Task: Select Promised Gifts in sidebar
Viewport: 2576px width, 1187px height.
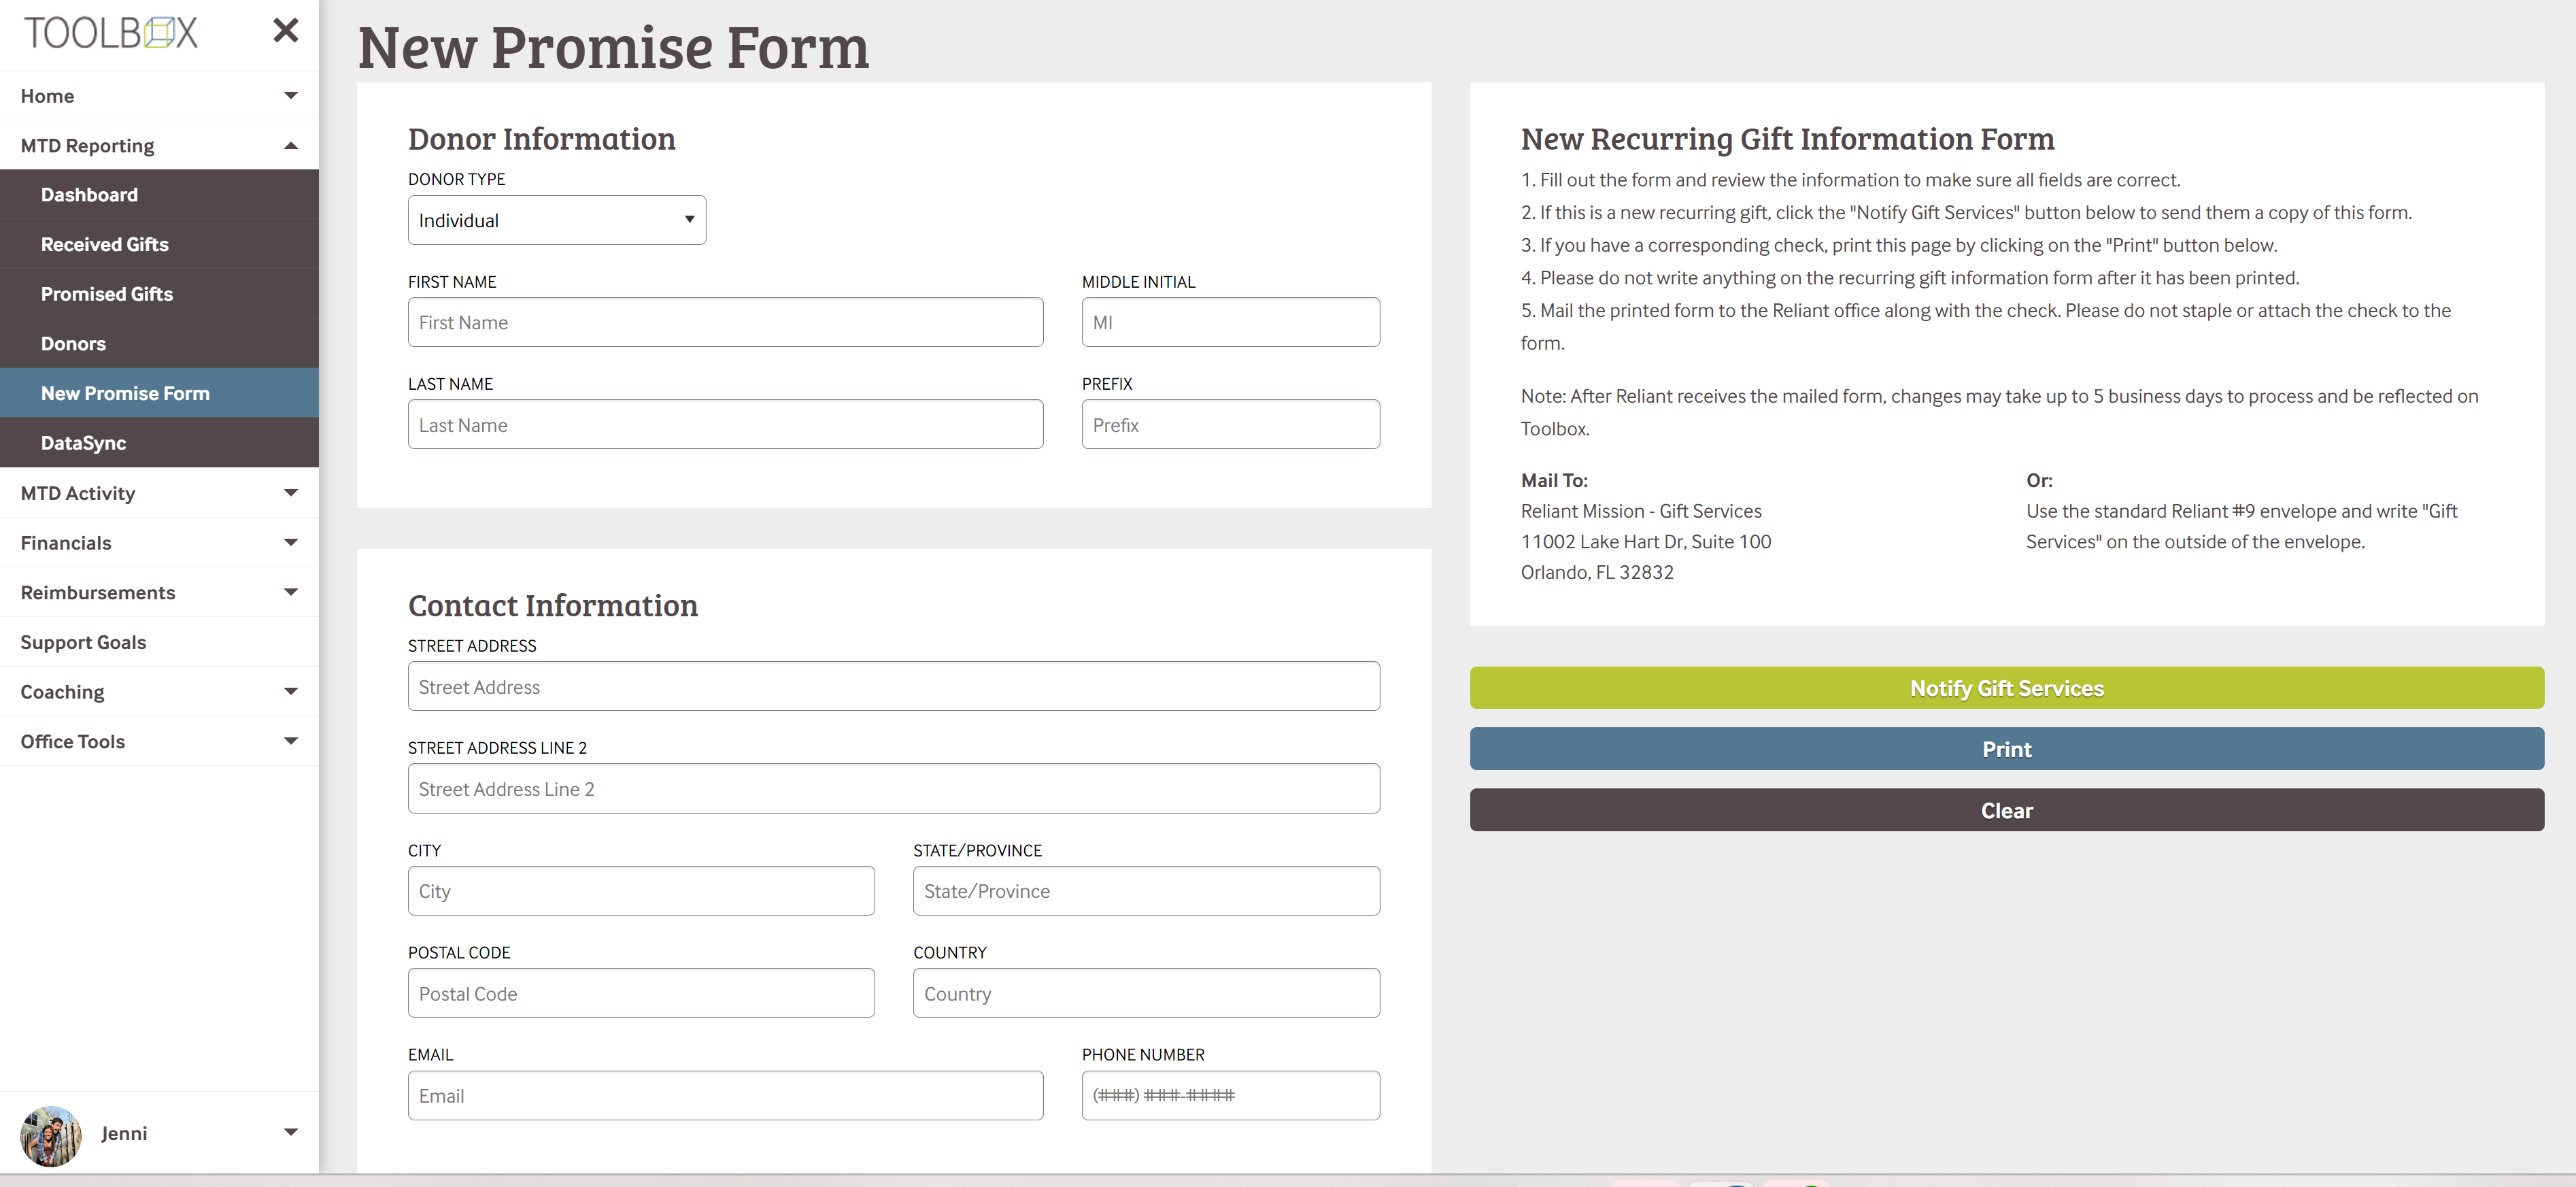Action: pyautogui.click(x=106, y=294)
